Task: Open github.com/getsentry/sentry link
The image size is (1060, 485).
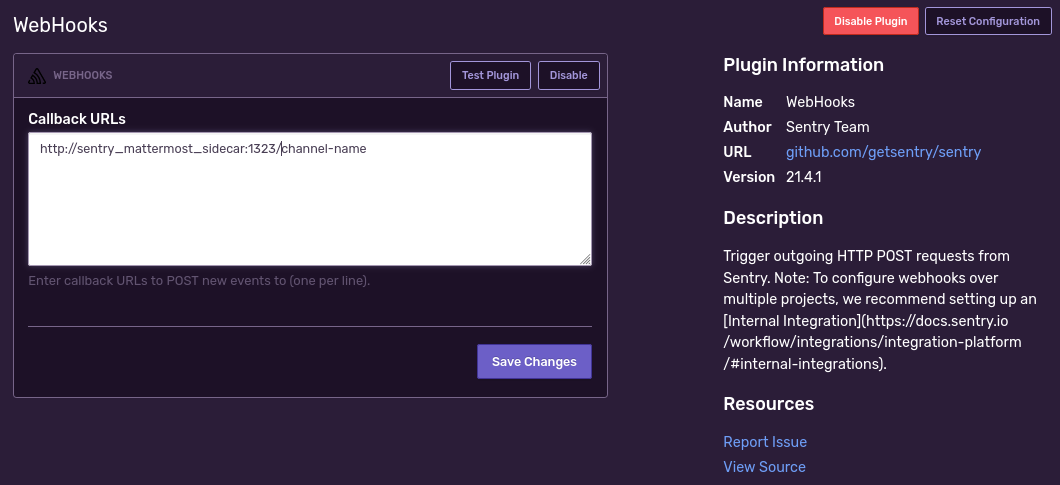Action: coord(883,152)
